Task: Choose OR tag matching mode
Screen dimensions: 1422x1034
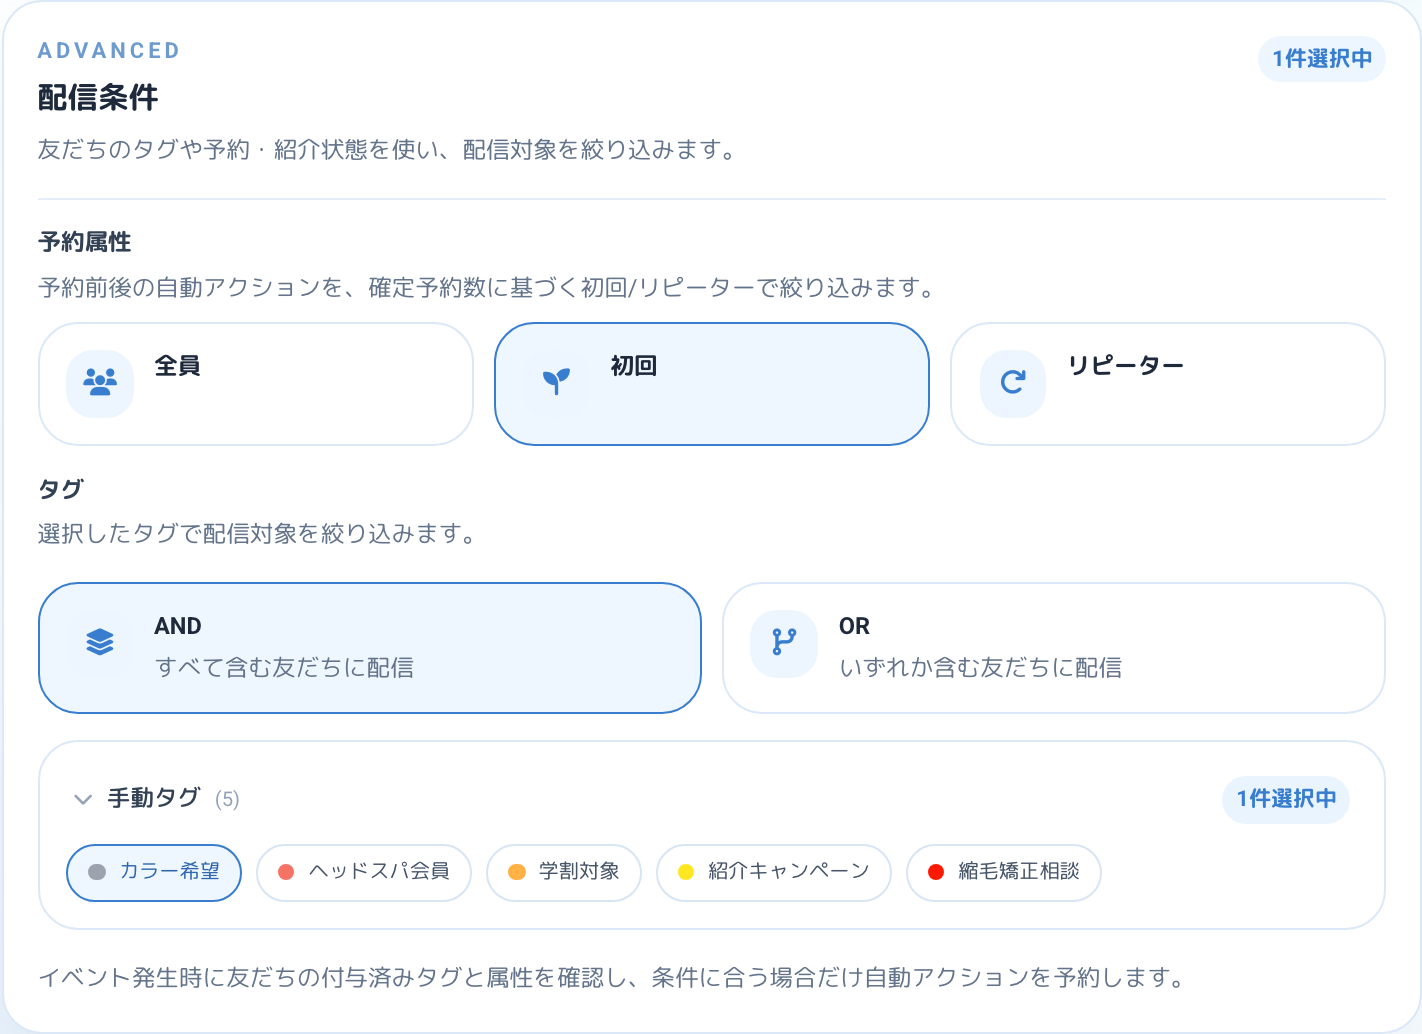Action: coord(1054,648)
